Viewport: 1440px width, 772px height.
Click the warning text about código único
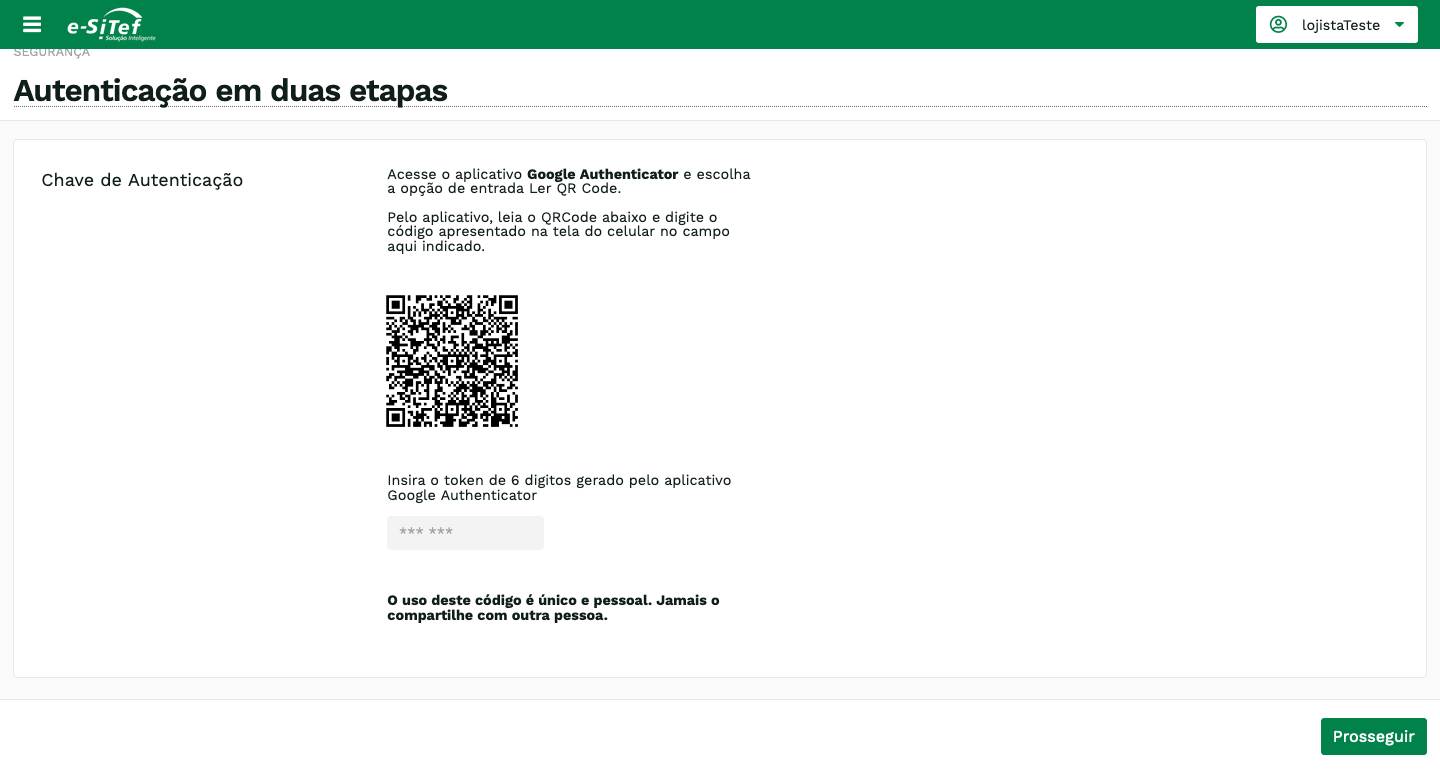(x=553, y=608)
